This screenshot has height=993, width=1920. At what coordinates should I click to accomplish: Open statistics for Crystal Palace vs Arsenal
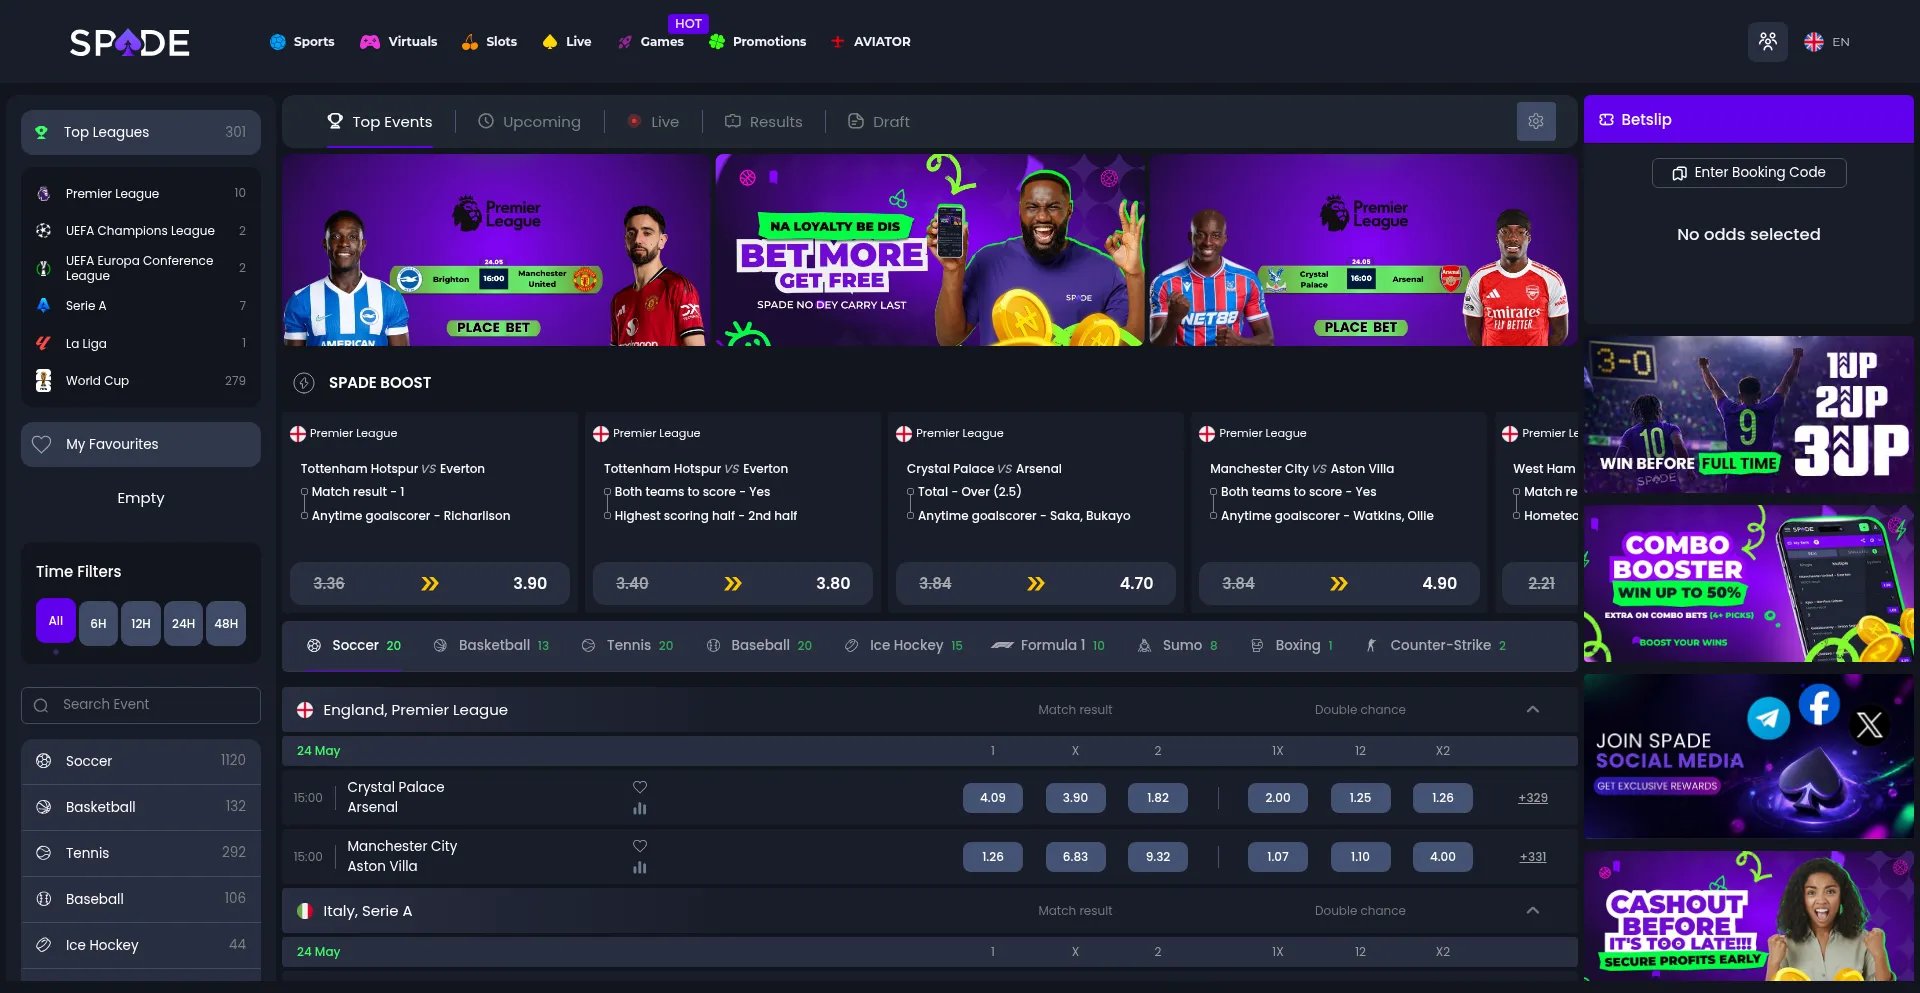[x=640, y=808]
